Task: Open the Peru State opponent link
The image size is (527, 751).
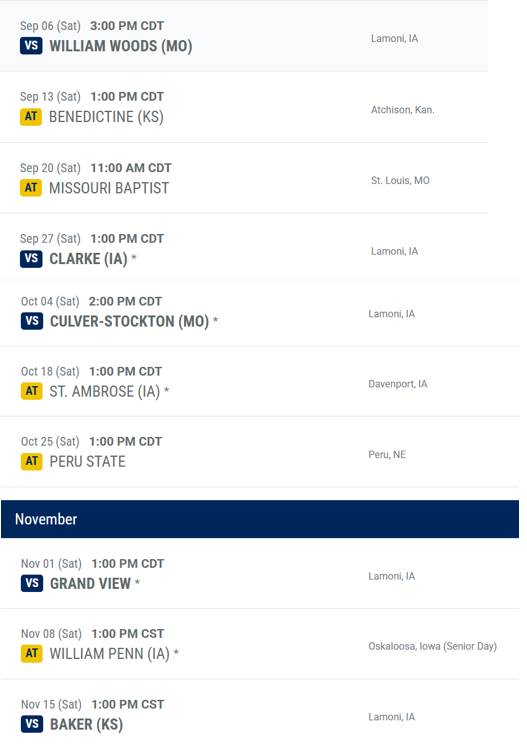Action: (87, 461)
